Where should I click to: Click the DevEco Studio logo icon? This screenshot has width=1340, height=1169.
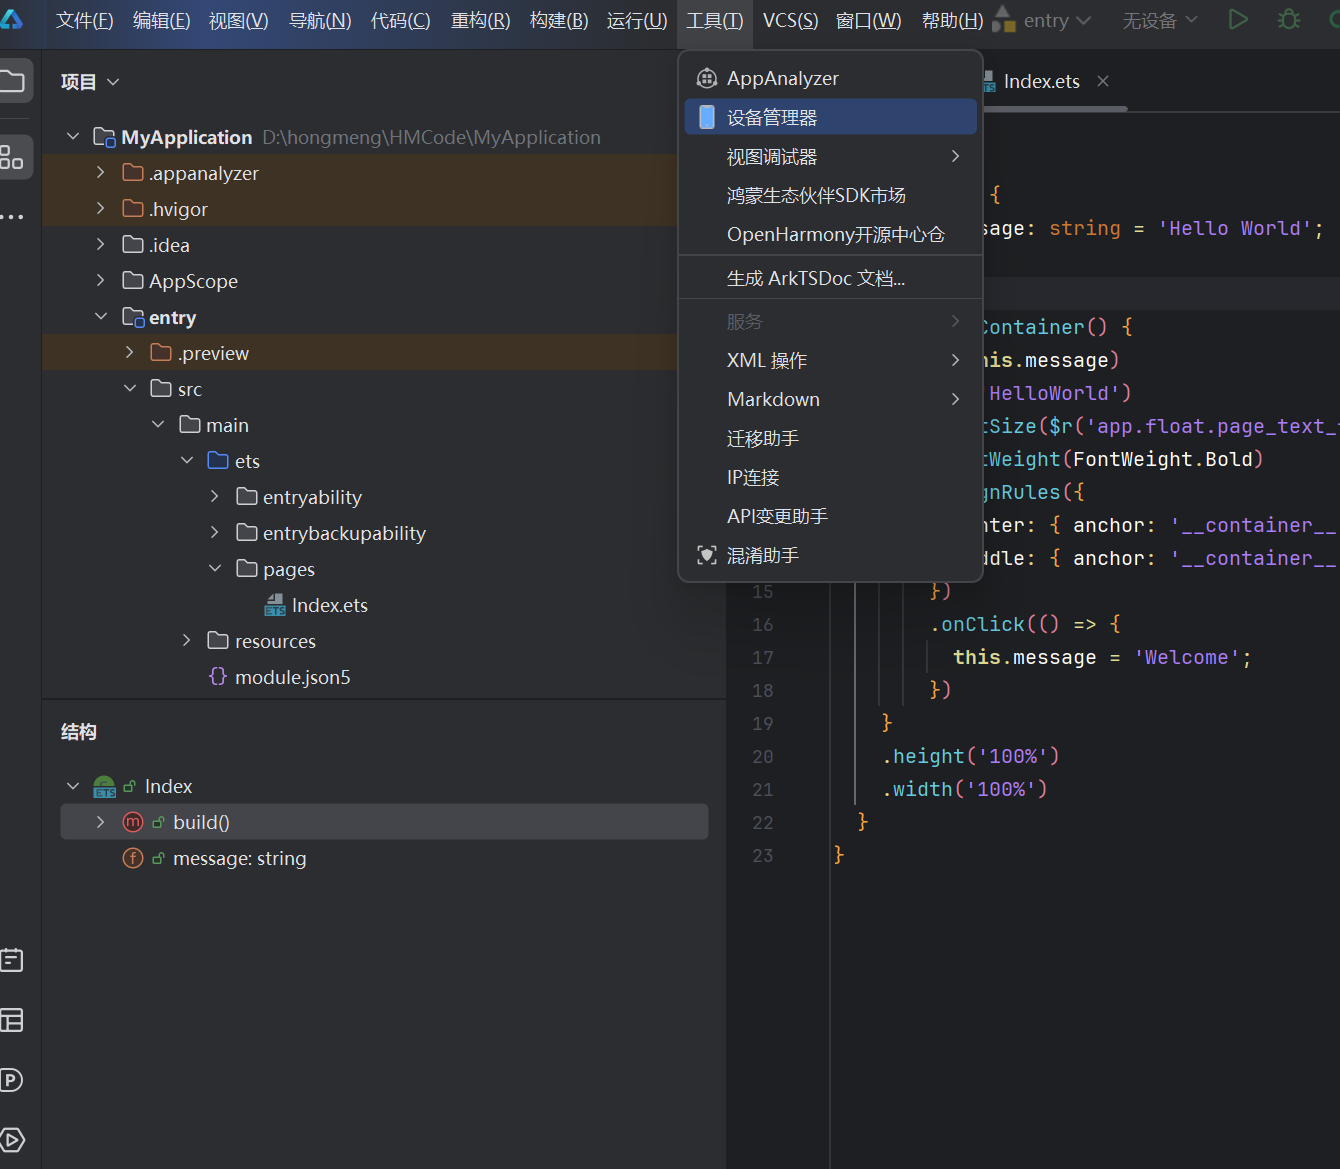point(10,19)
